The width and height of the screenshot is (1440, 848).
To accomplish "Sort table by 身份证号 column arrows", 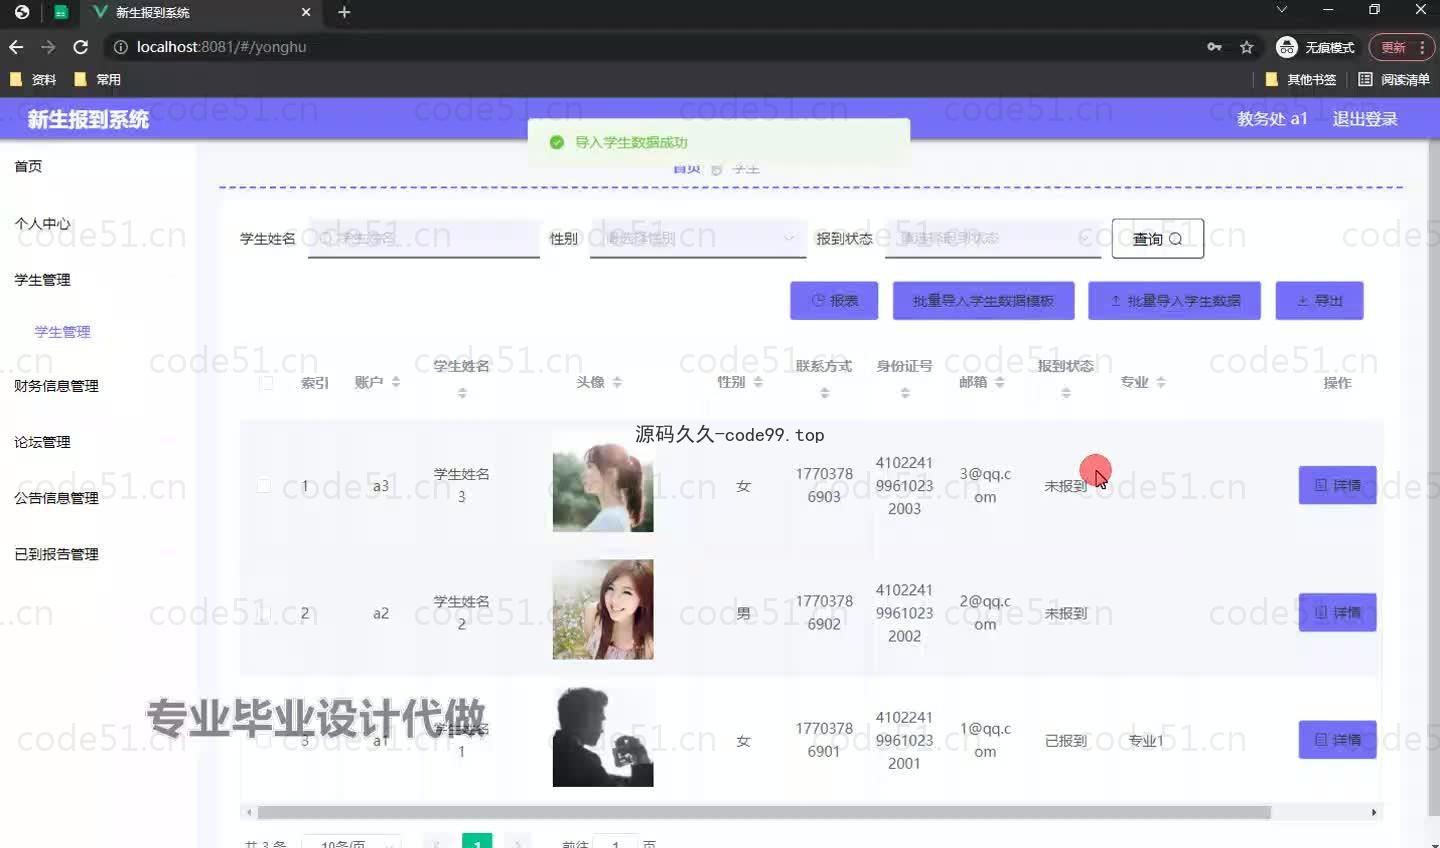I will (x=905, y=394).
